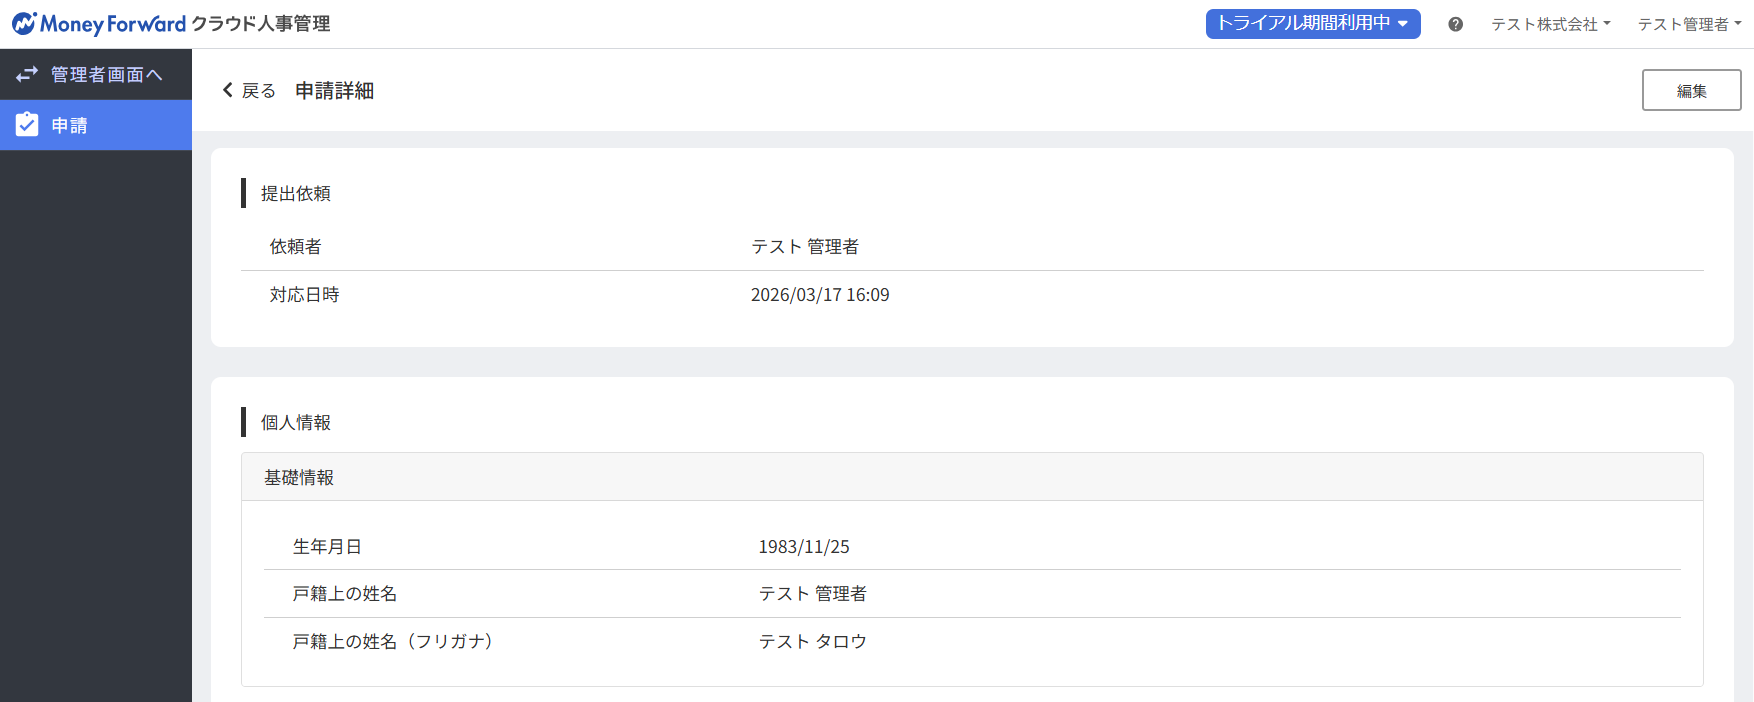
Task: Click the 提出依頼 section heading
Action: pyautogui.click(x=296, y=193)
